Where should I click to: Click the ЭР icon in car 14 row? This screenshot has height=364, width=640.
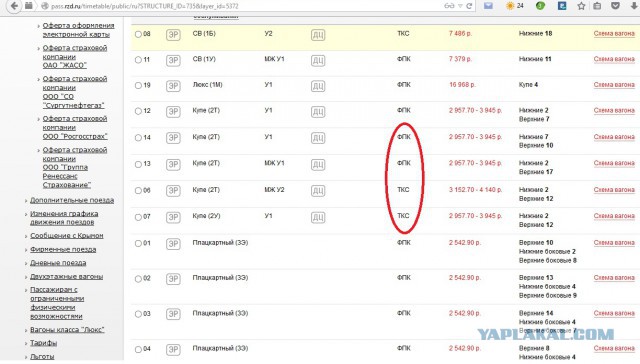click(x=173, y=138)
